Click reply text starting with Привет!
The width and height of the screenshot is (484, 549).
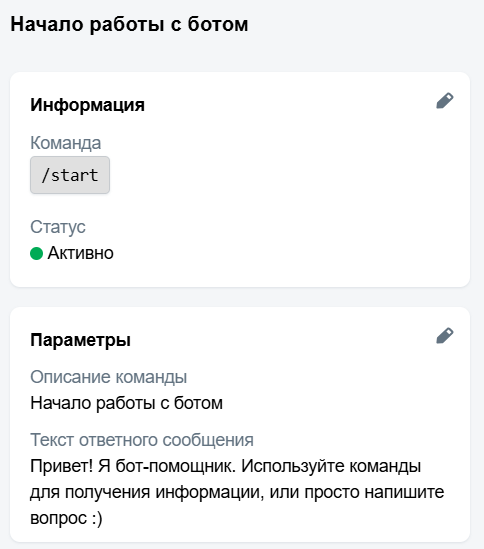(237, 492)
